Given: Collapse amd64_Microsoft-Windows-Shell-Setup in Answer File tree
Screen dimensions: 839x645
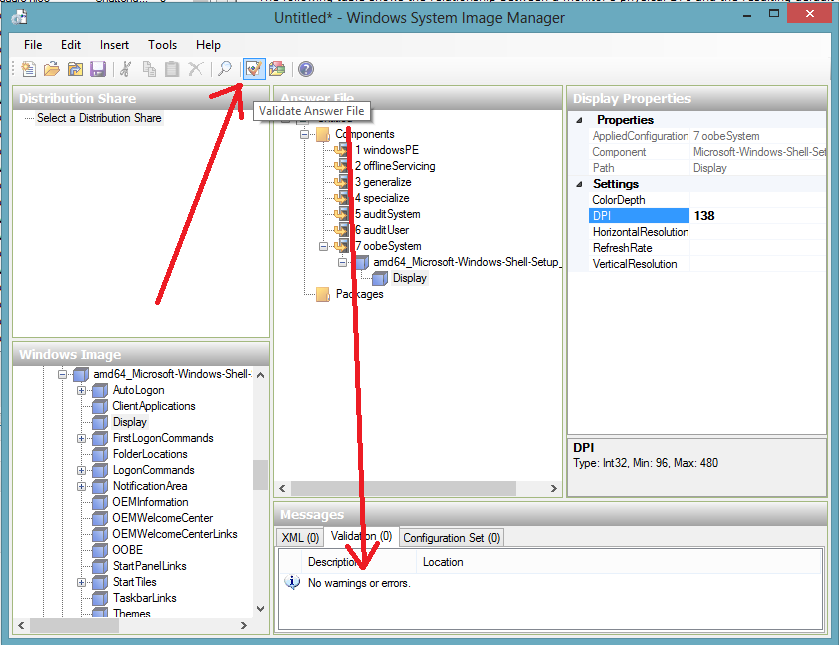Looking at the screenshot, I should 342,262.
